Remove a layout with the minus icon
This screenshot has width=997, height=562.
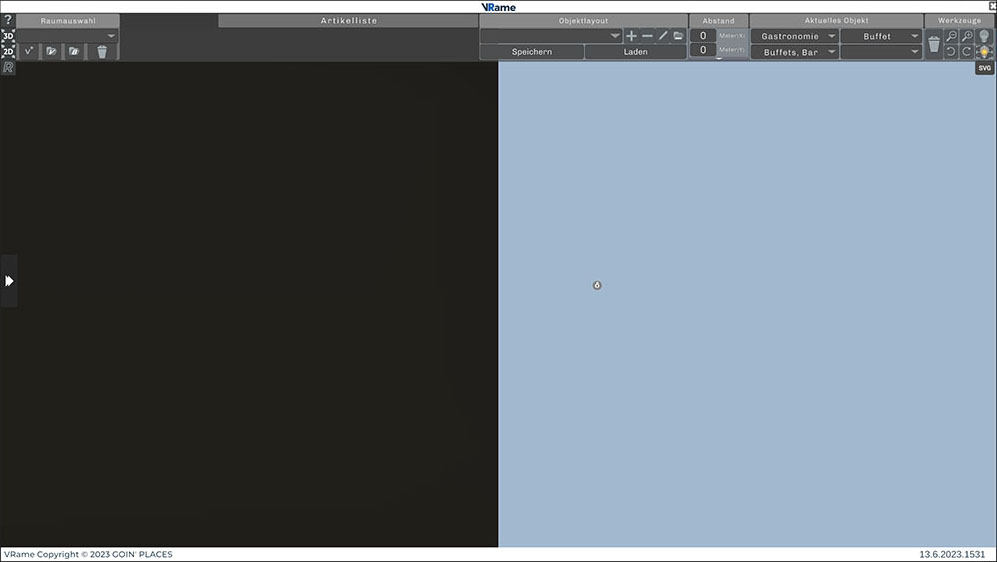click(x=647, y=36)
